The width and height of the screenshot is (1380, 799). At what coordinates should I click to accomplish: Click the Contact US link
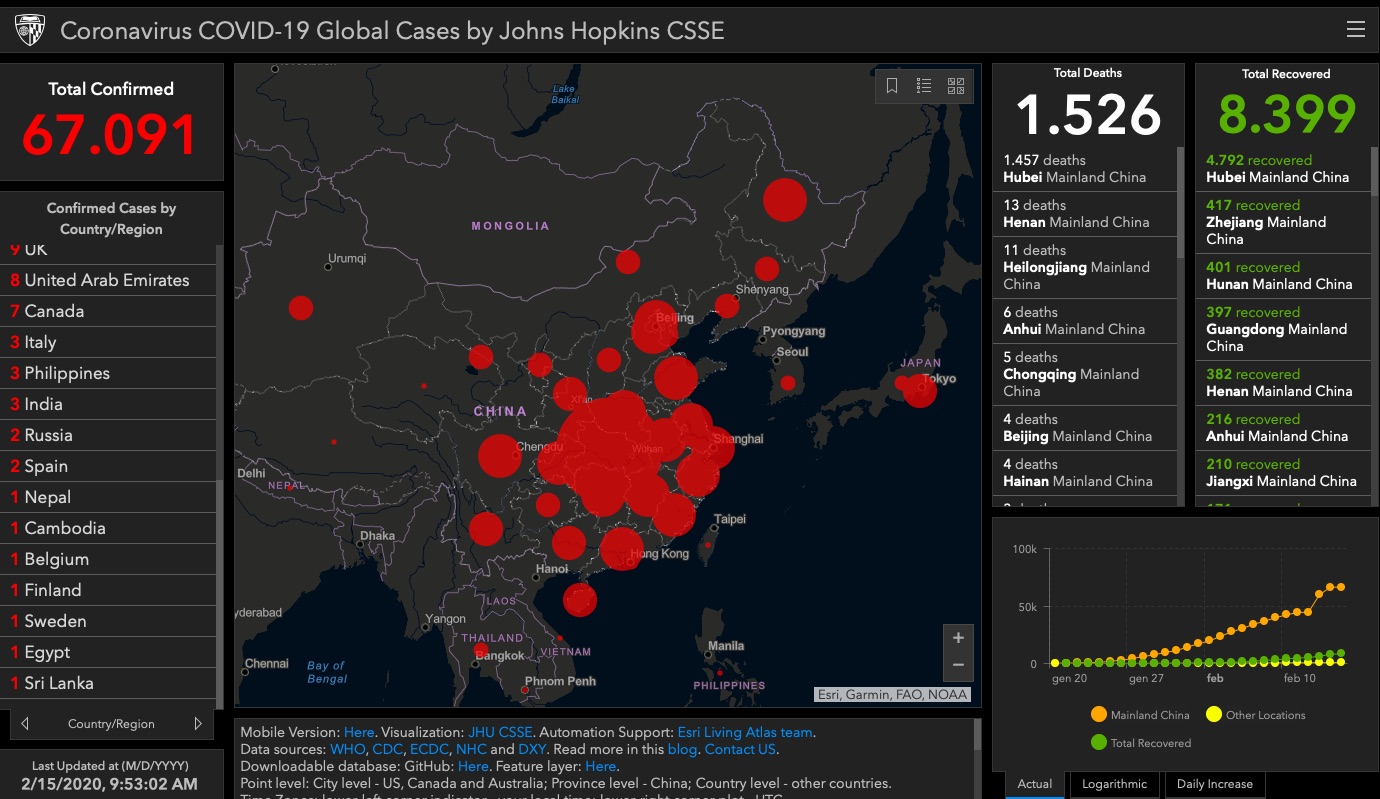[x=740, y=749]
